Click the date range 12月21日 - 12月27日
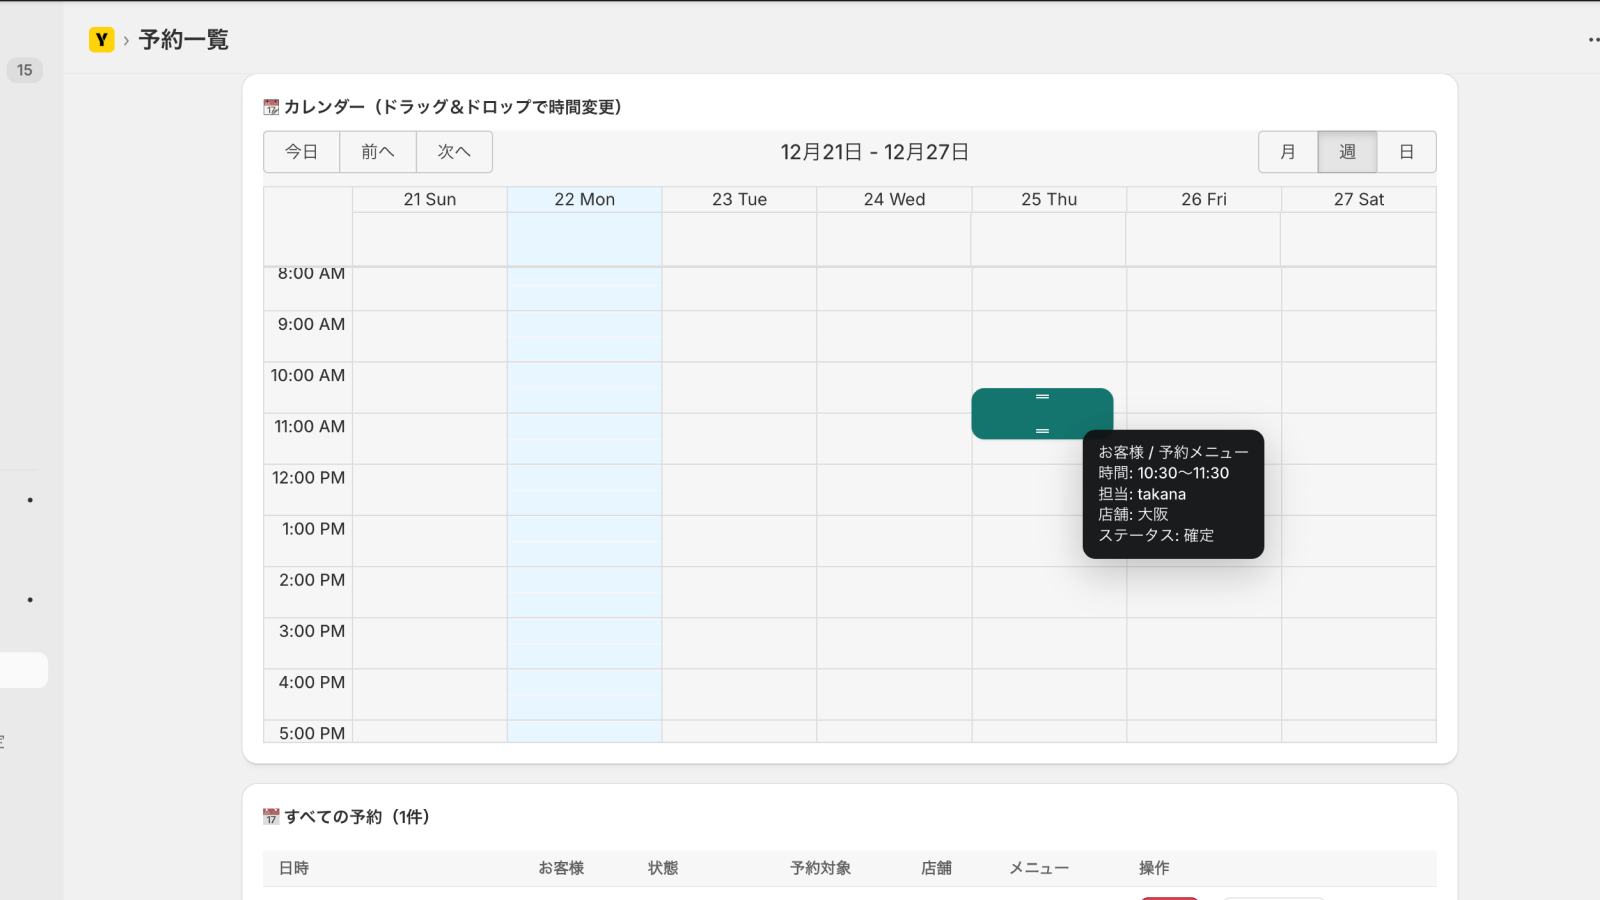Image resolution: width=1600 pixels, height=900 pixels. click(873, 152)
